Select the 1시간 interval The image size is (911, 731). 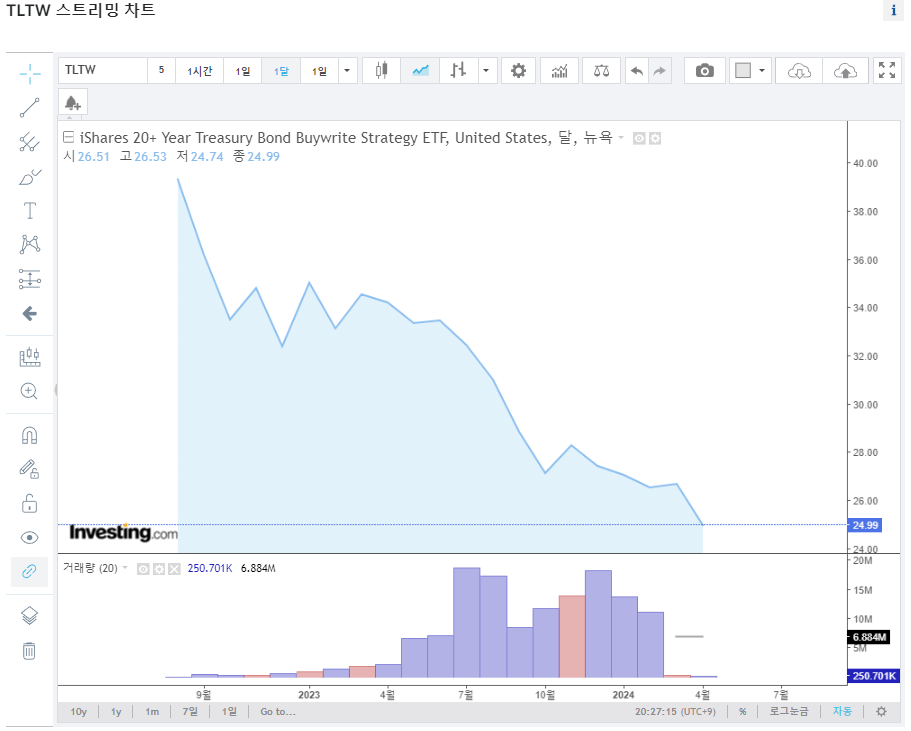point(199,70)
